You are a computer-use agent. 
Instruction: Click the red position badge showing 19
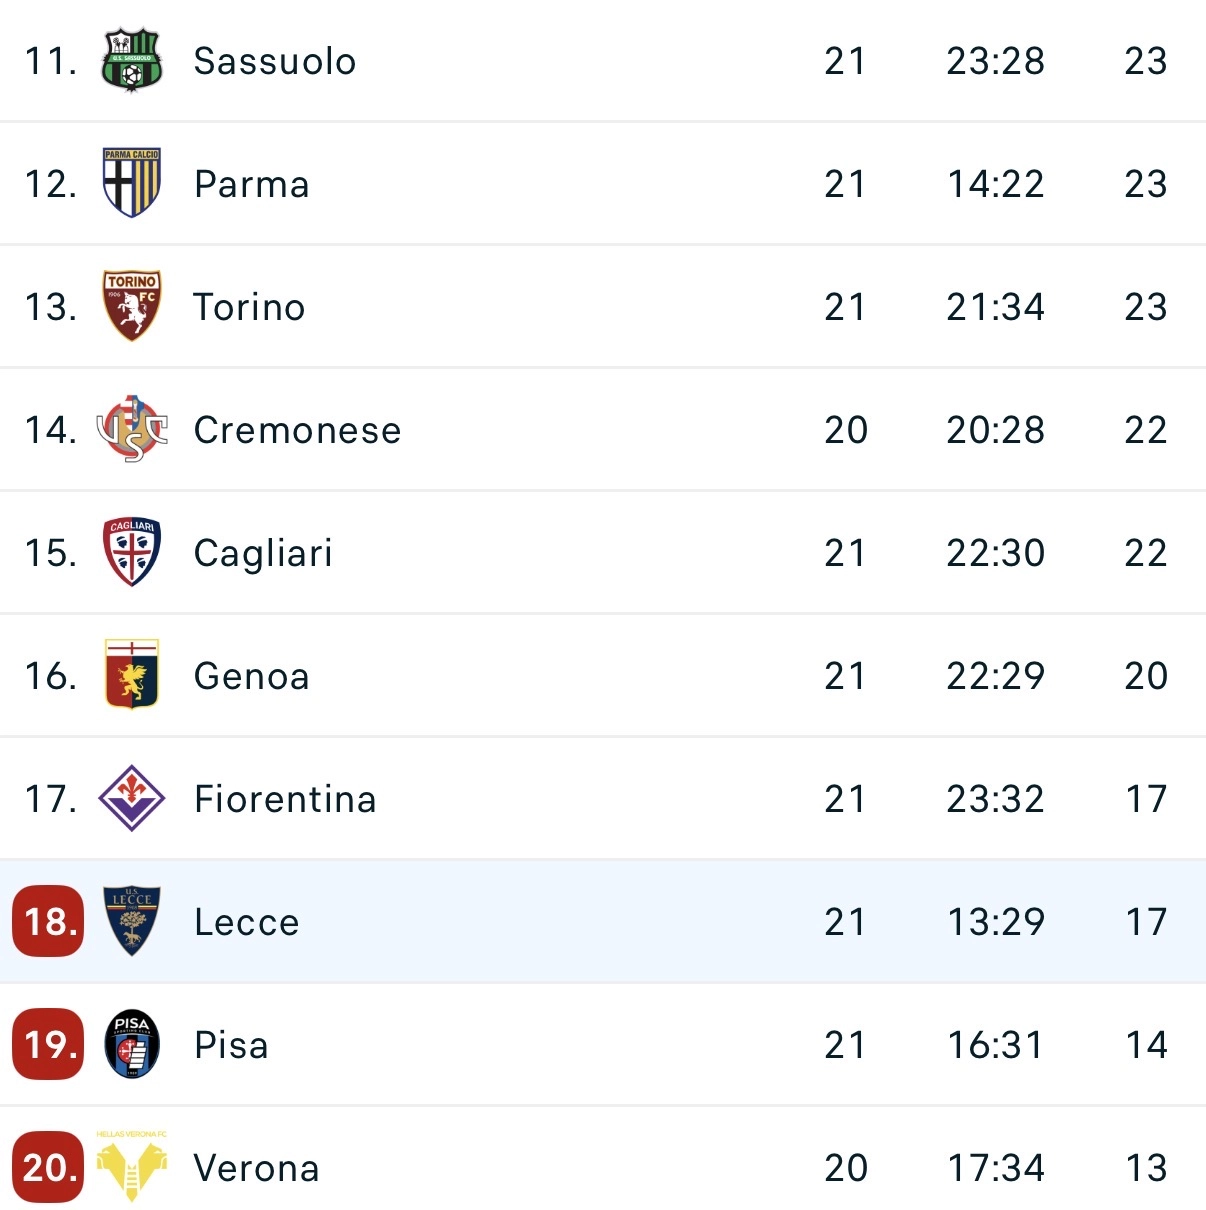pos(47,1044)
